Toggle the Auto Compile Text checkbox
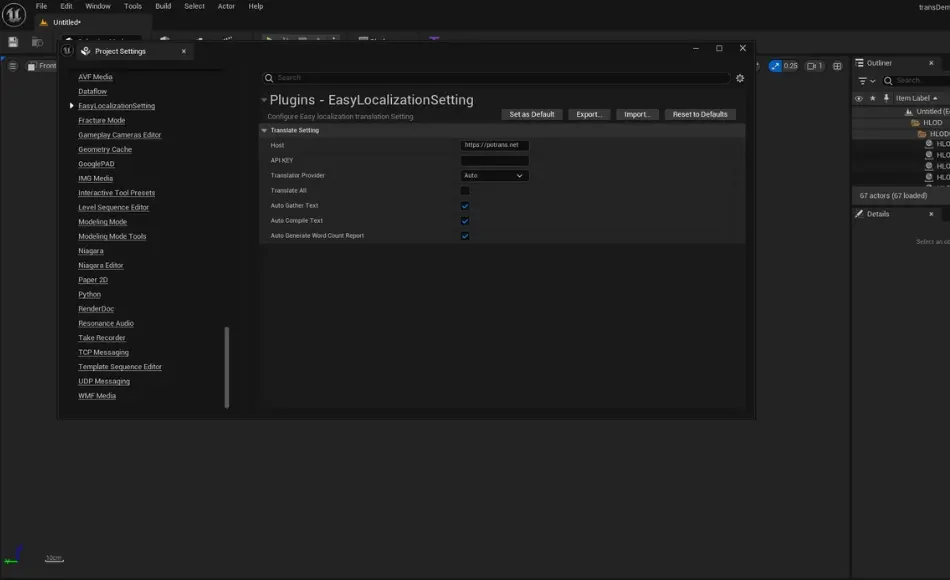 coord(465,221)
